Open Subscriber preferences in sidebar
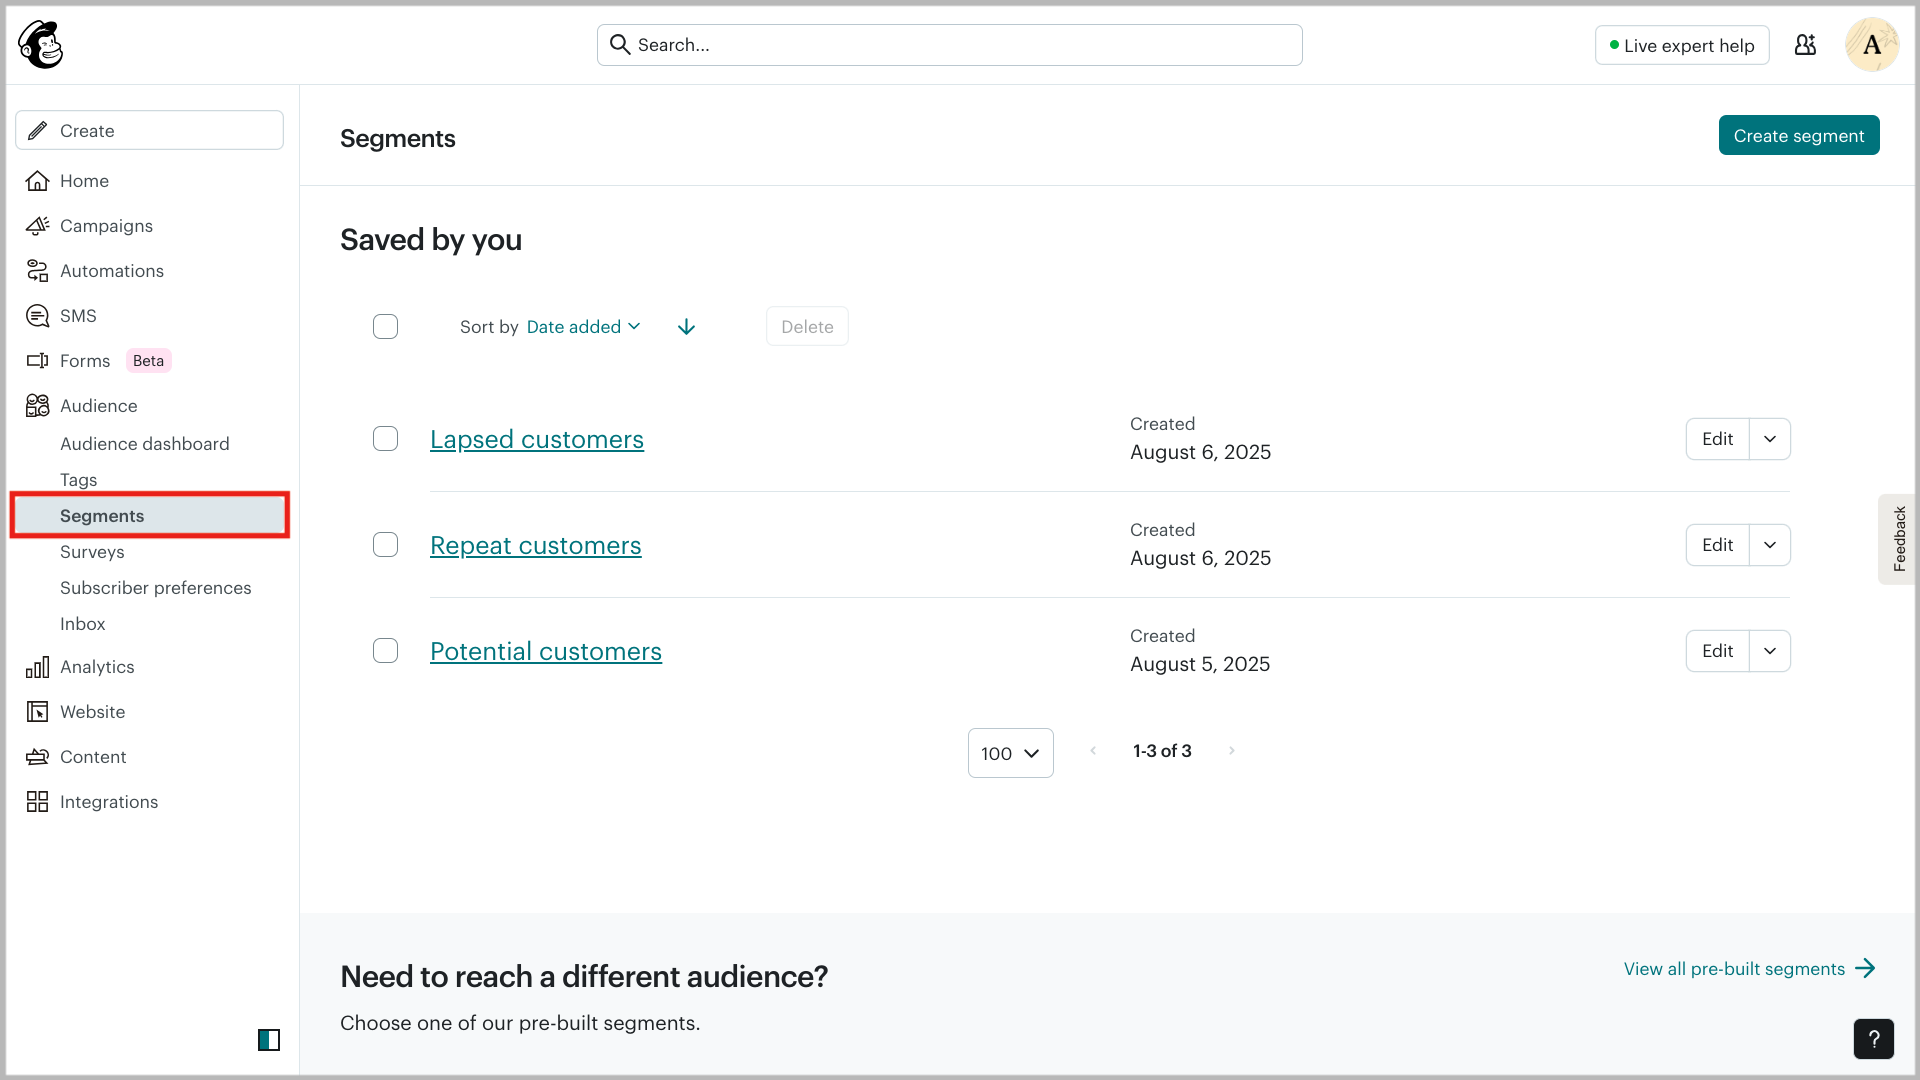Screen dimensions: 1920x1080 tap(155, 588)
